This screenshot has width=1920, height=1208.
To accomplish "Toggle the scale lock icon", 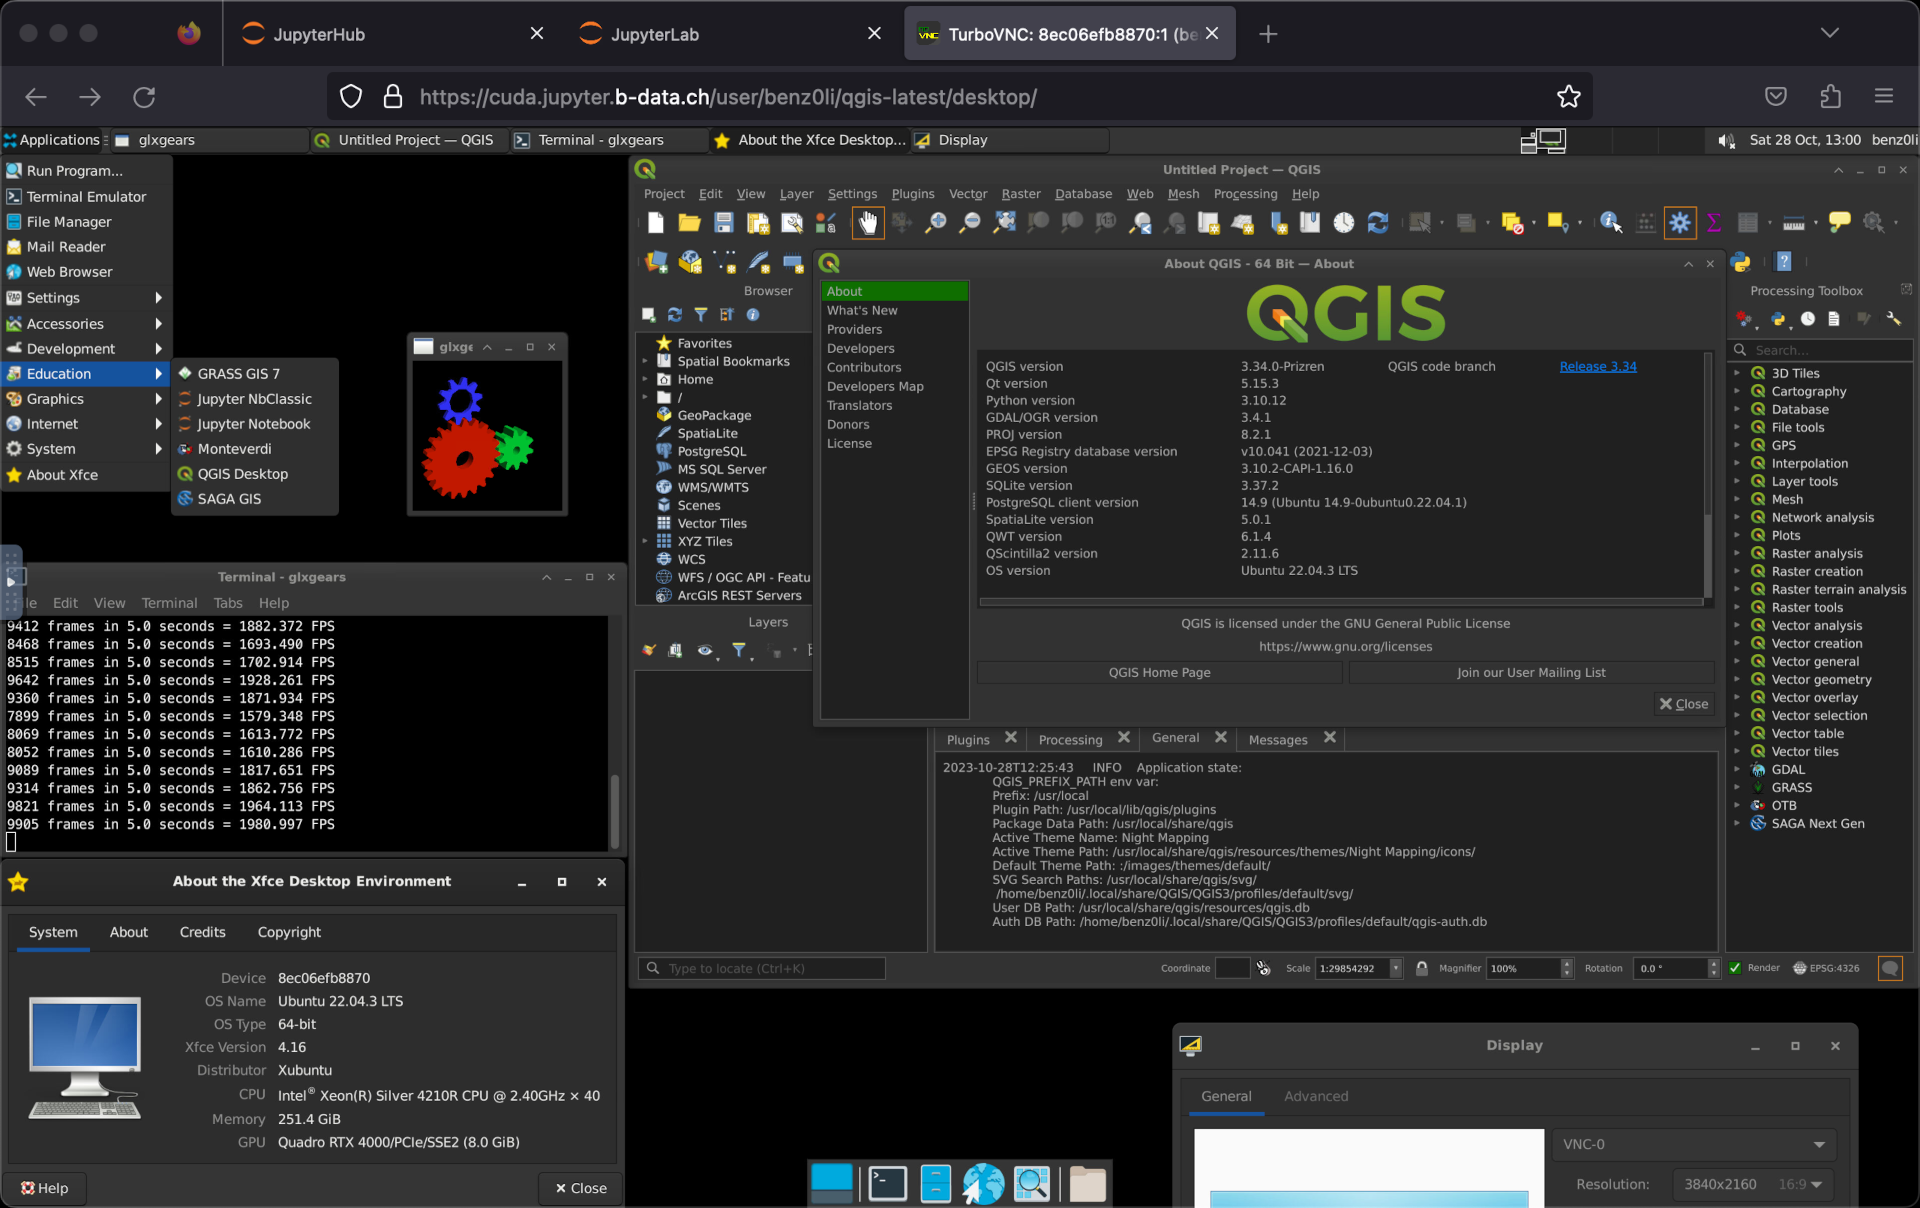I will 1422,968.
